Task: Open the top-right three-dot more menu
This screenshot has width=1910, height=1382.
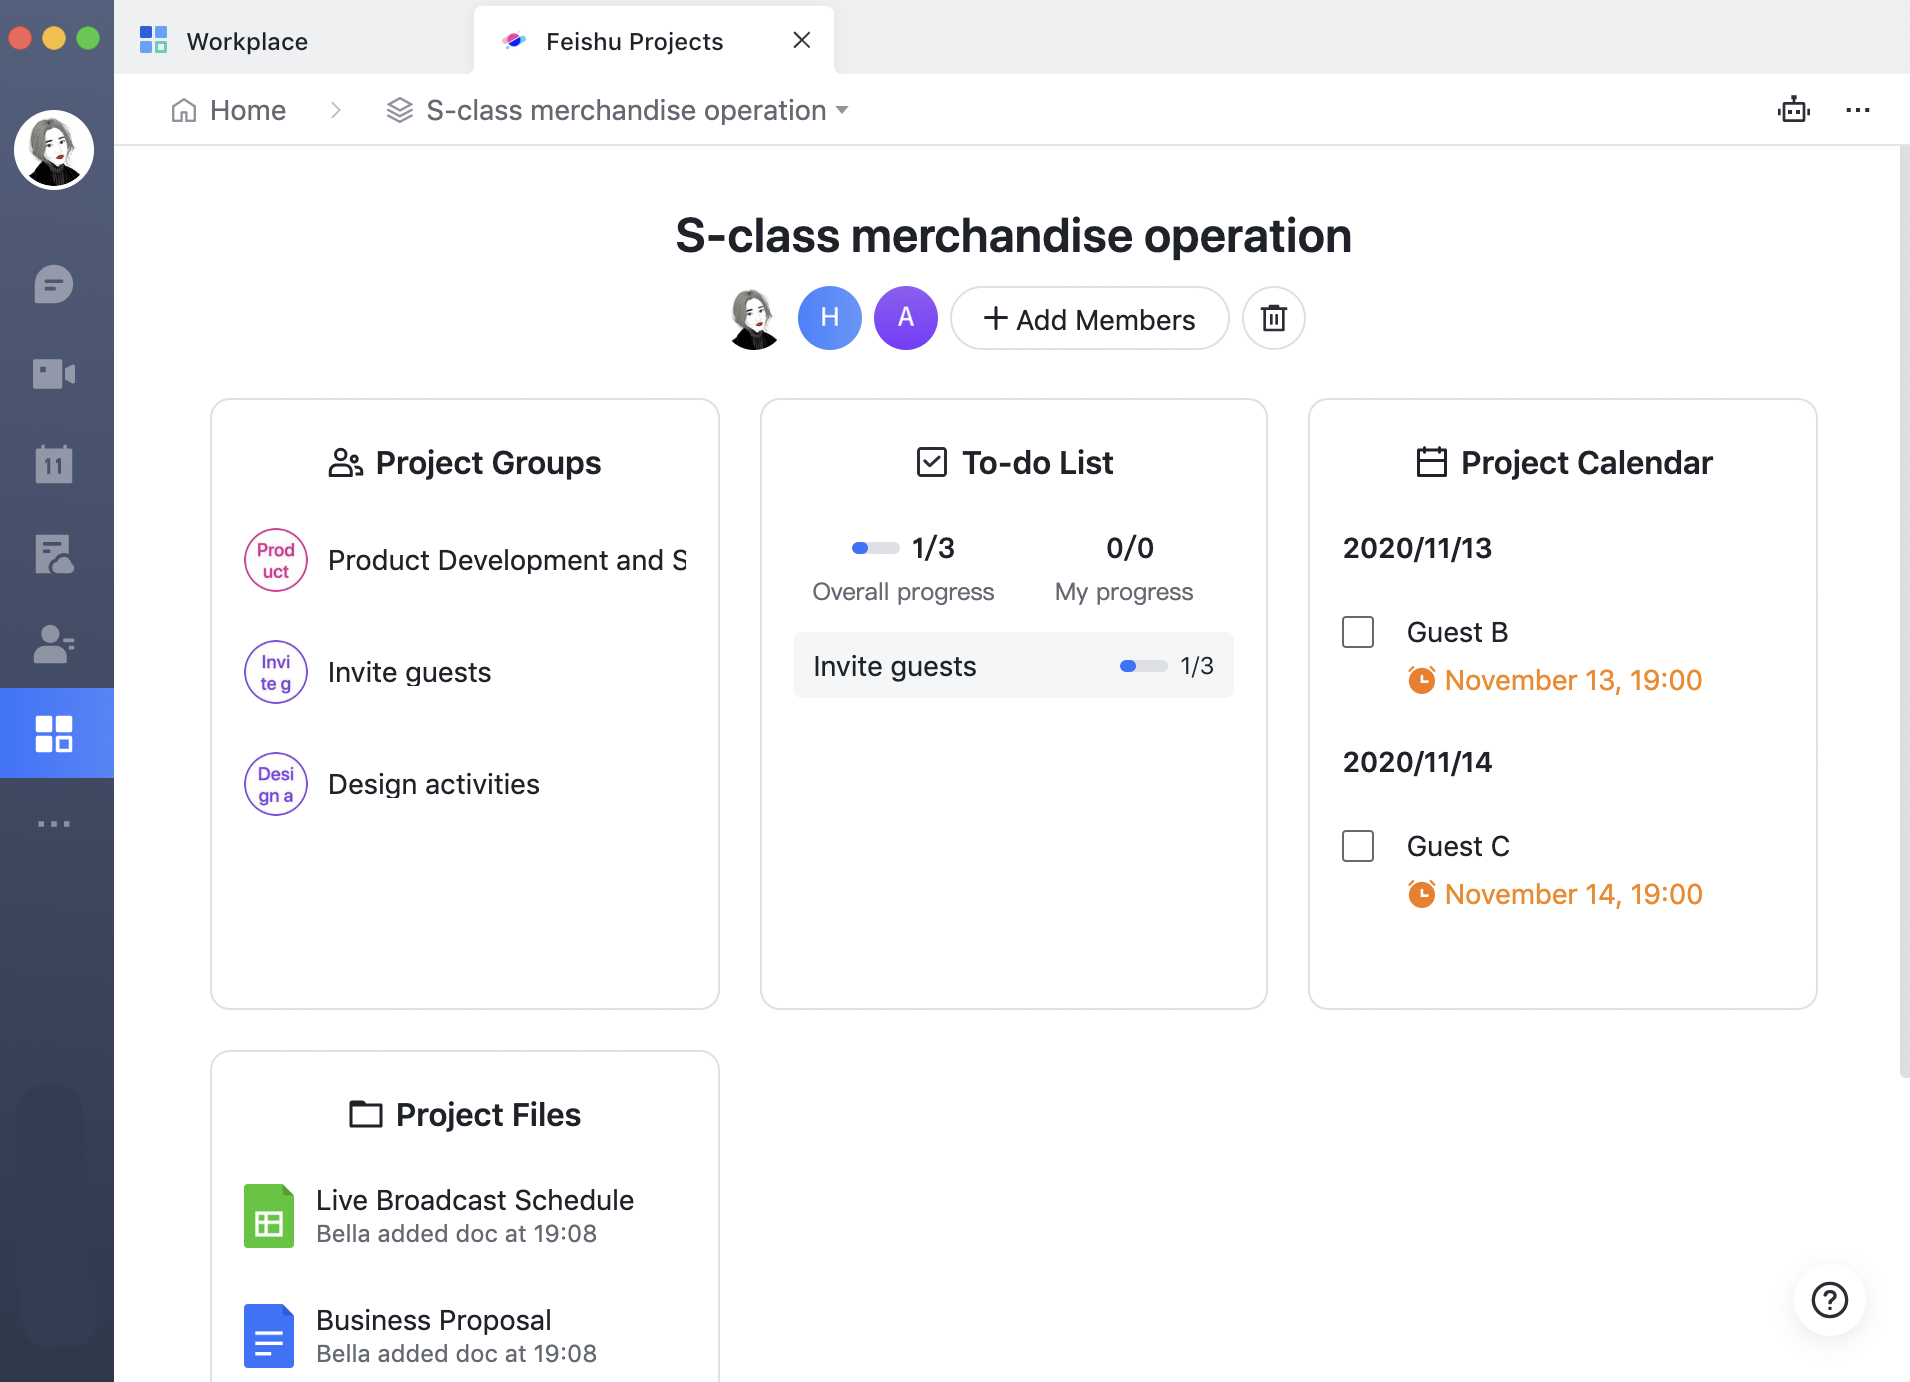Action: point(1857,110)
